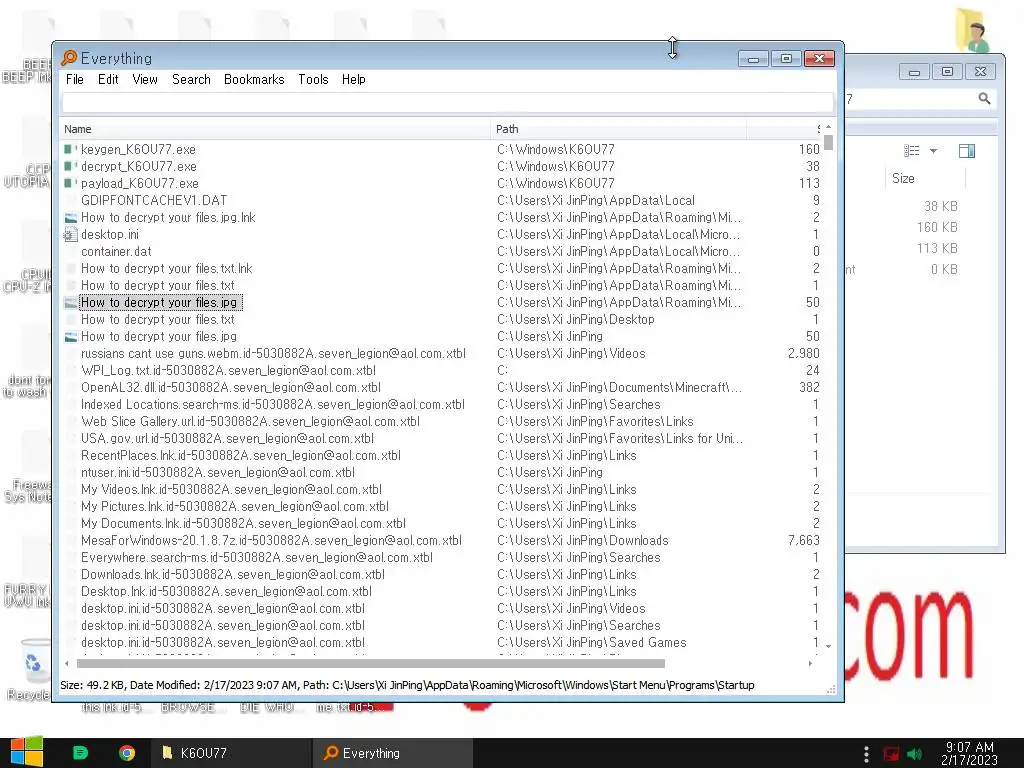
Task: Select ntuser.ini encrypted file
Action: pyautogui.click(x=218, y=472)
